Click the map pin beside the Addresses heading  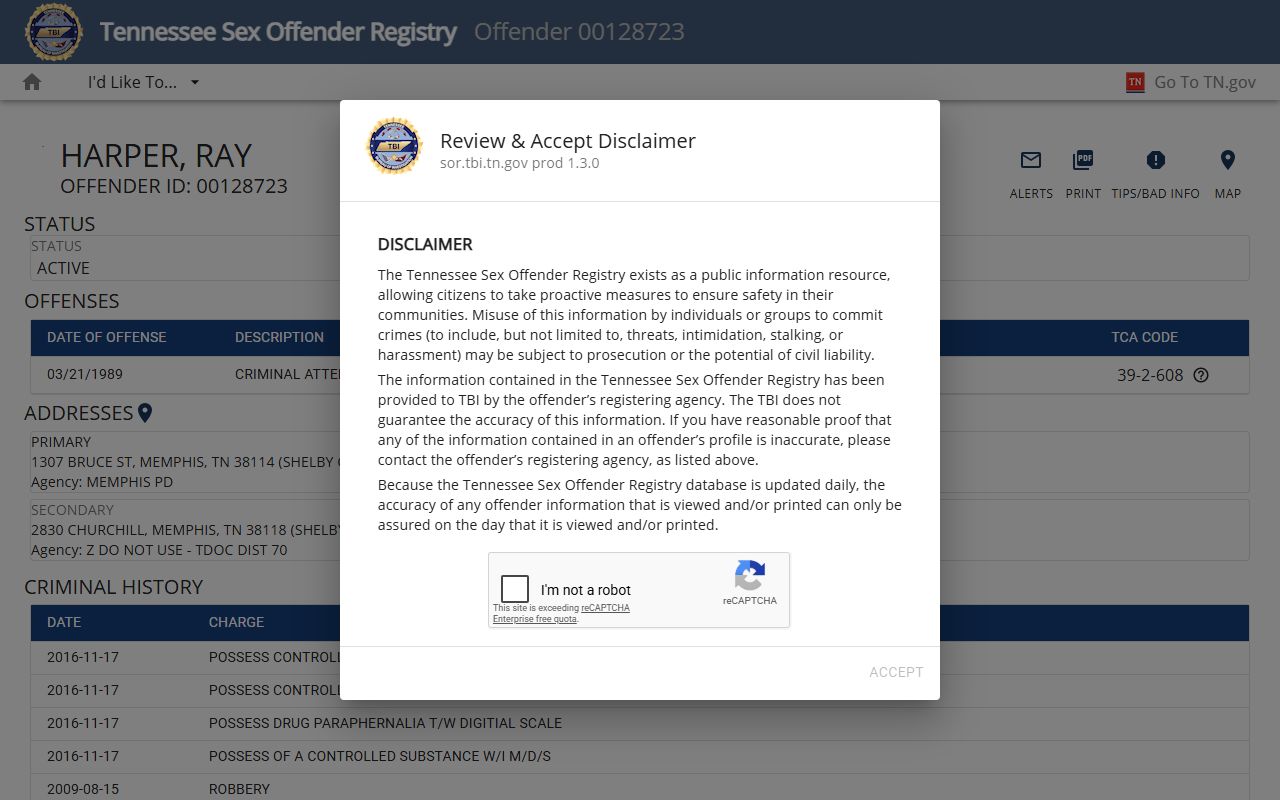(145, 413)
